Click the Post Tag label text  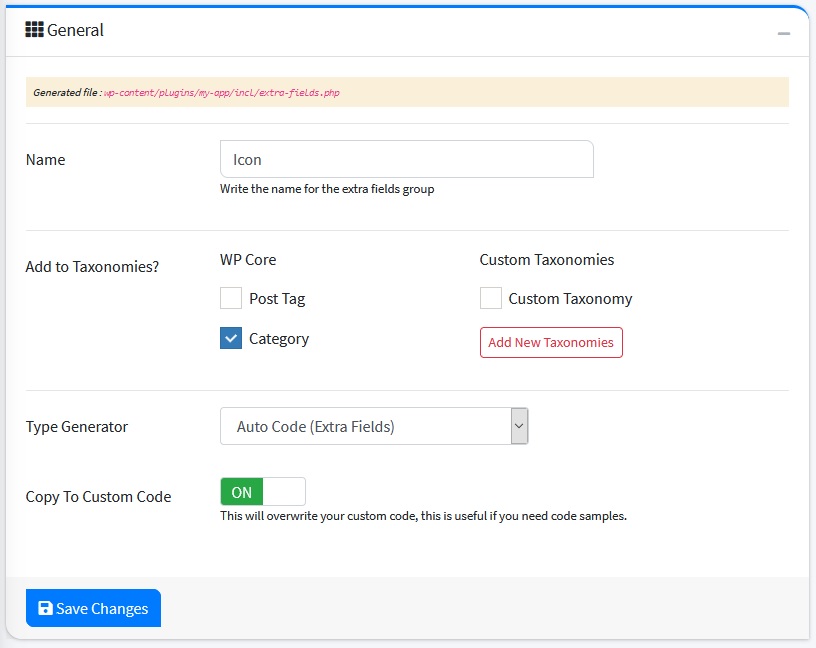[x=277, y=299]
